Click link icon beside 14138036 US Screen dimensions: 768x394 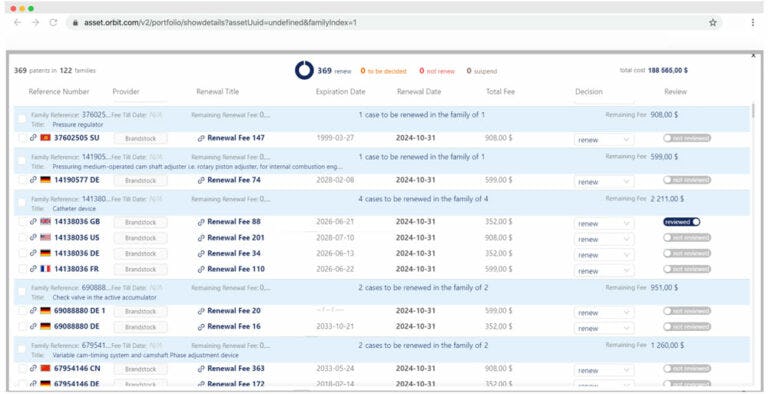33,237
